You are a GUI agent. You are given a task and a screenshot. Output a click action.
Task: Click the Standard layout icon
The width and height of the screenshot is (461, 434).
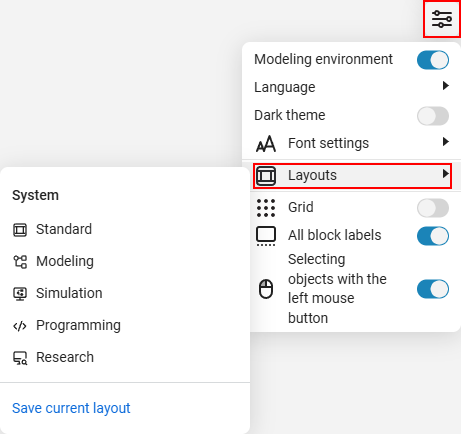pyautogui.click(x=20, y=230)
